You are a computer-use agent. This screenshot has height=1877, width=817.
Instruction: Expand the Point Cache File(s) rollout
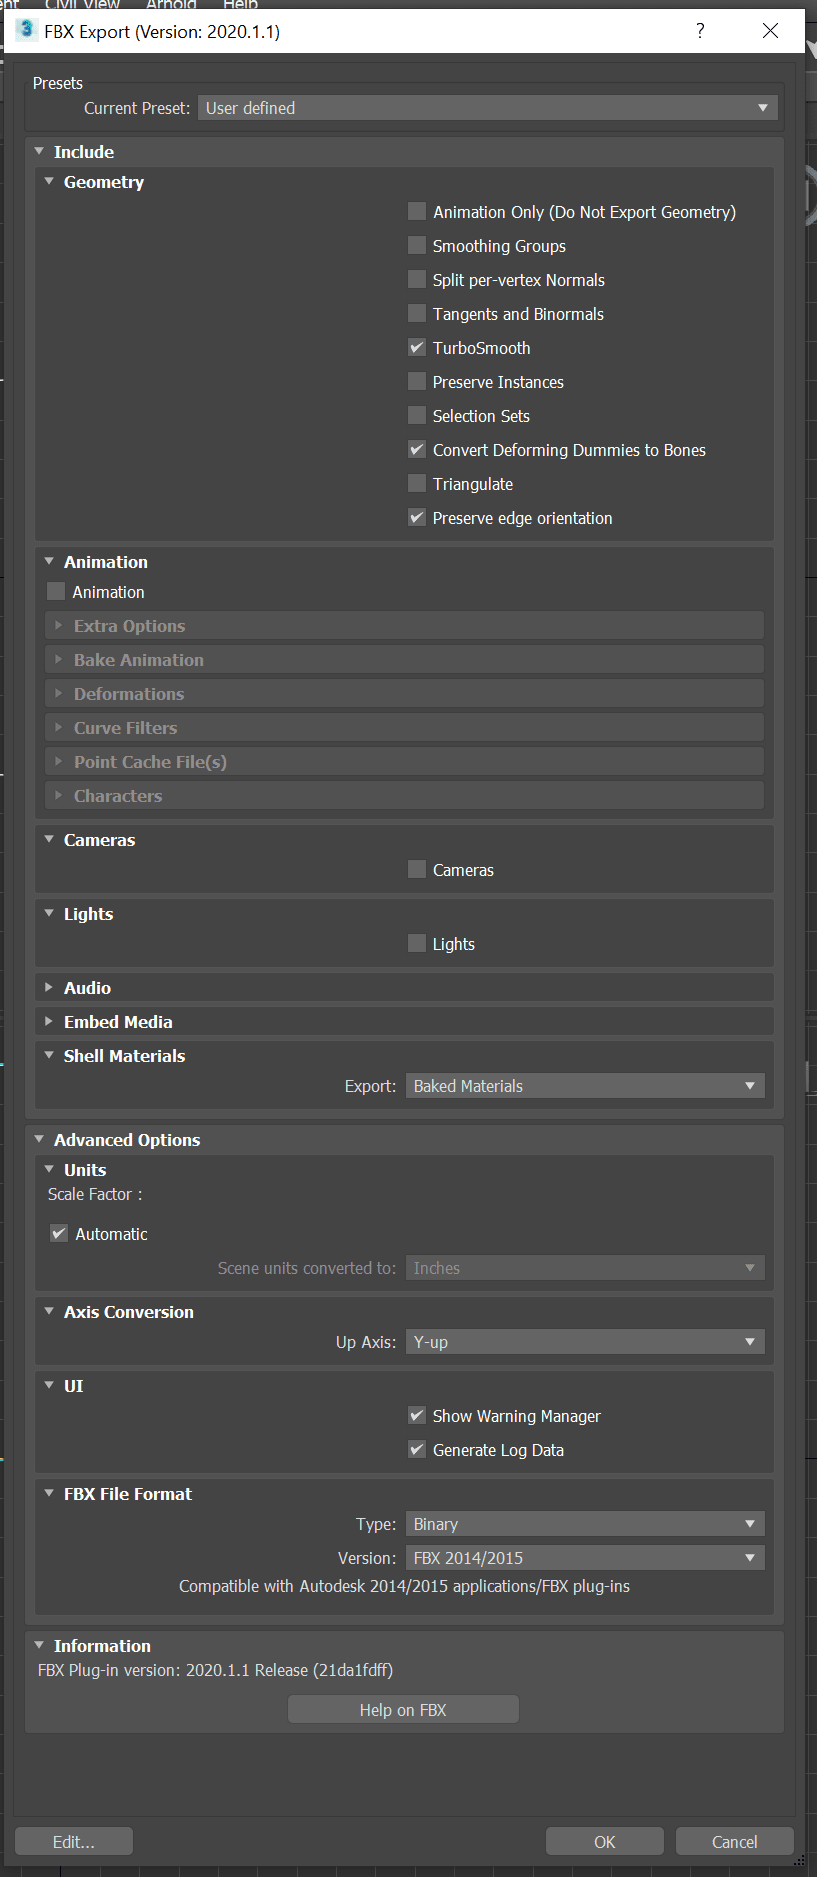404,762
